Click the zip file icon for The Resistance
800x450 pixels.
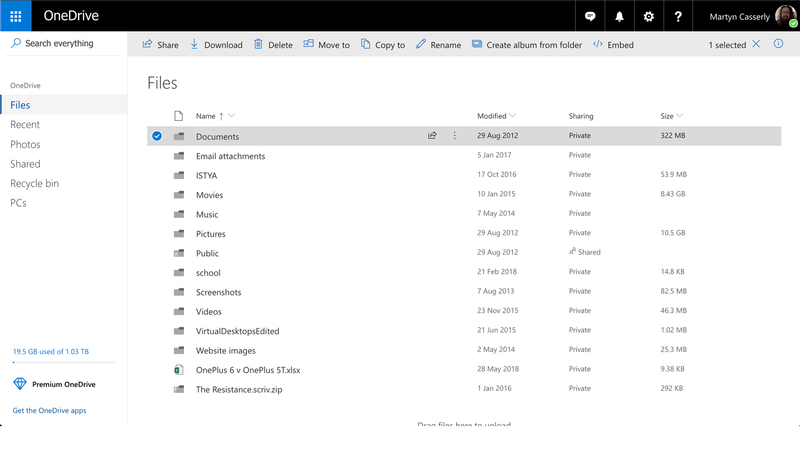coord(179,389)
